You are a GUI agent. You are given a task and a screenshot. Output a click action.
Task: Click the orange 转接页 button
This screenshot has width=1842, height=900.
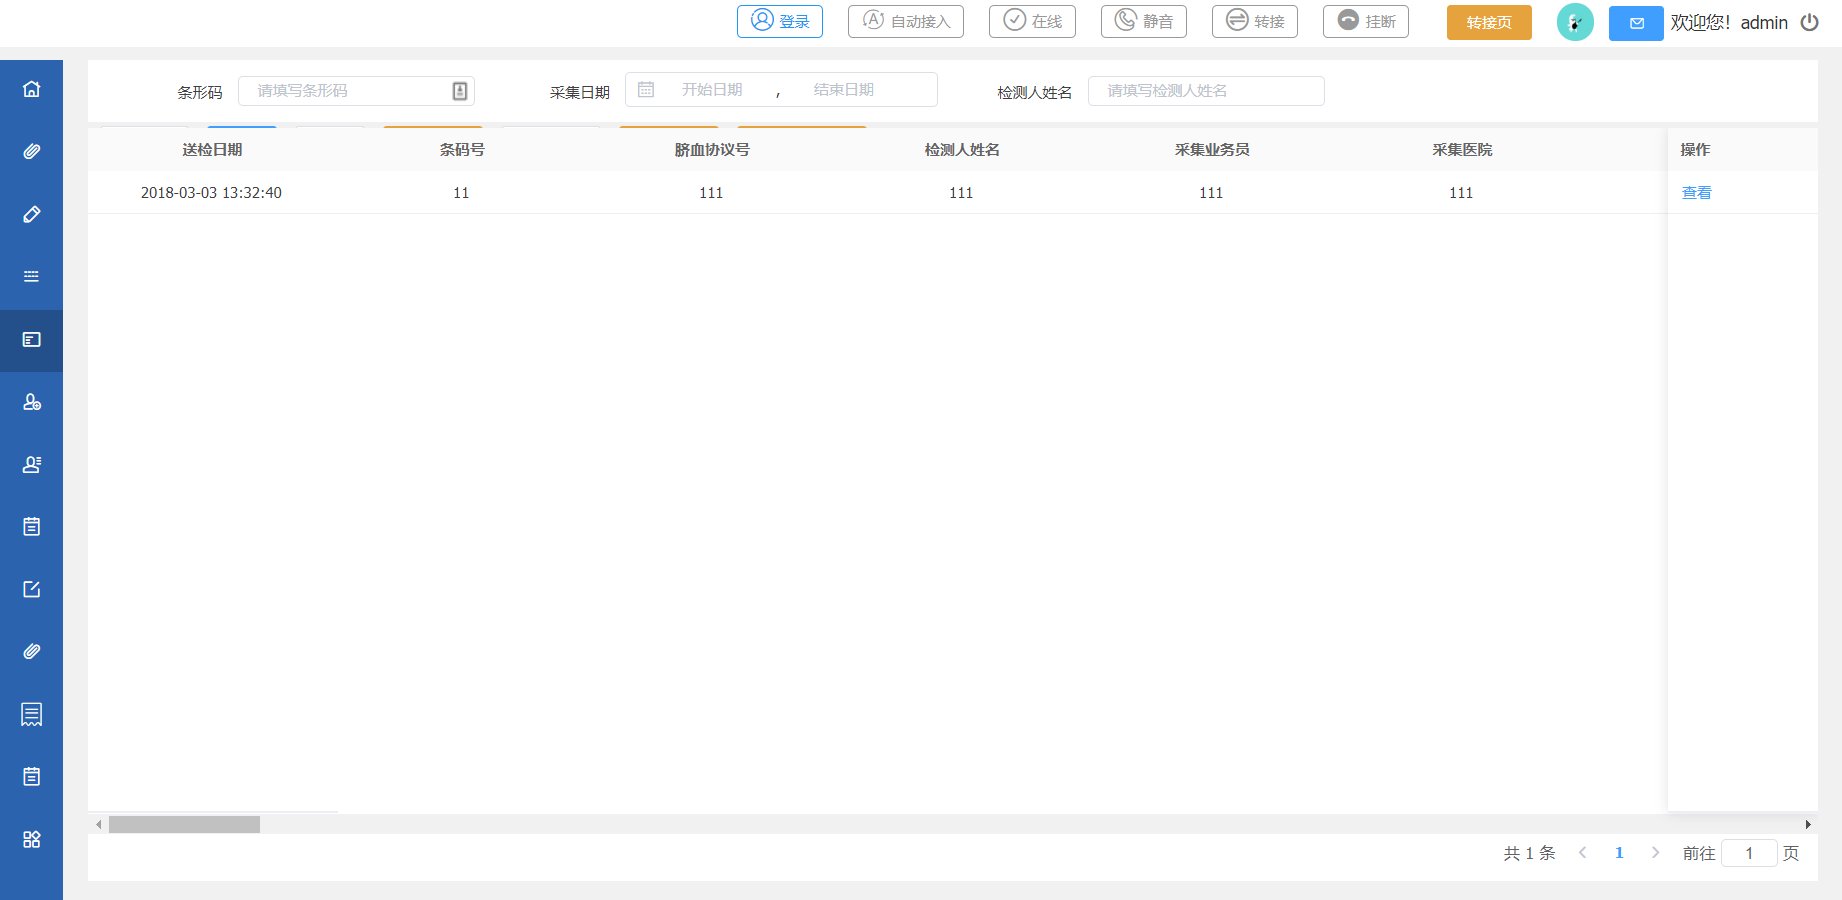pos(1489,22)
